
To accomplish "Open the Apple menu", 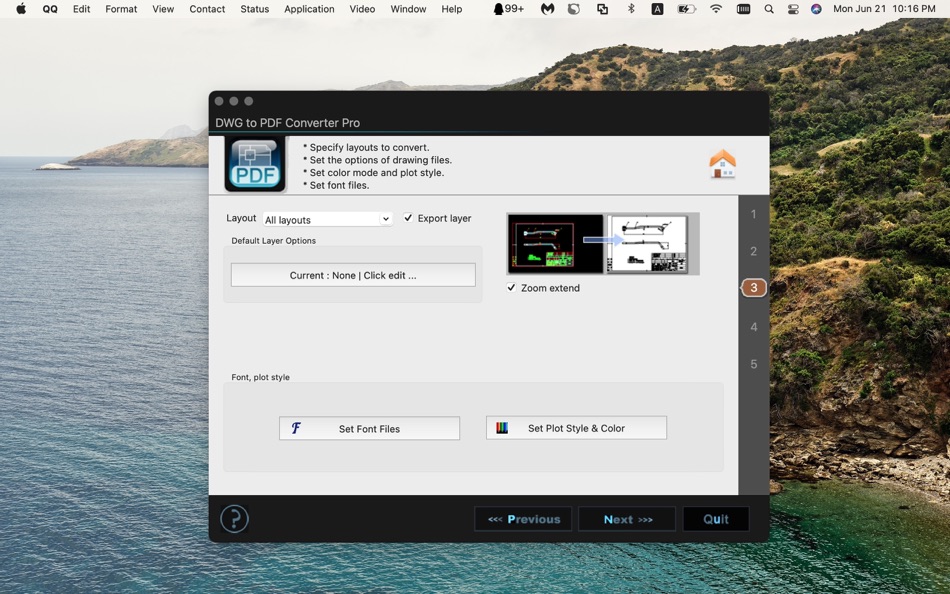I will (x=21, y=8).
